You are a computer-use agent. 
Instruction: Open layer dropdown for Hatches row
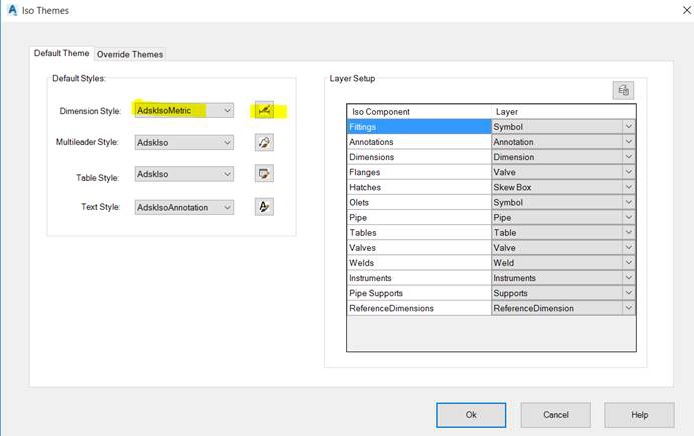point(628,187)
